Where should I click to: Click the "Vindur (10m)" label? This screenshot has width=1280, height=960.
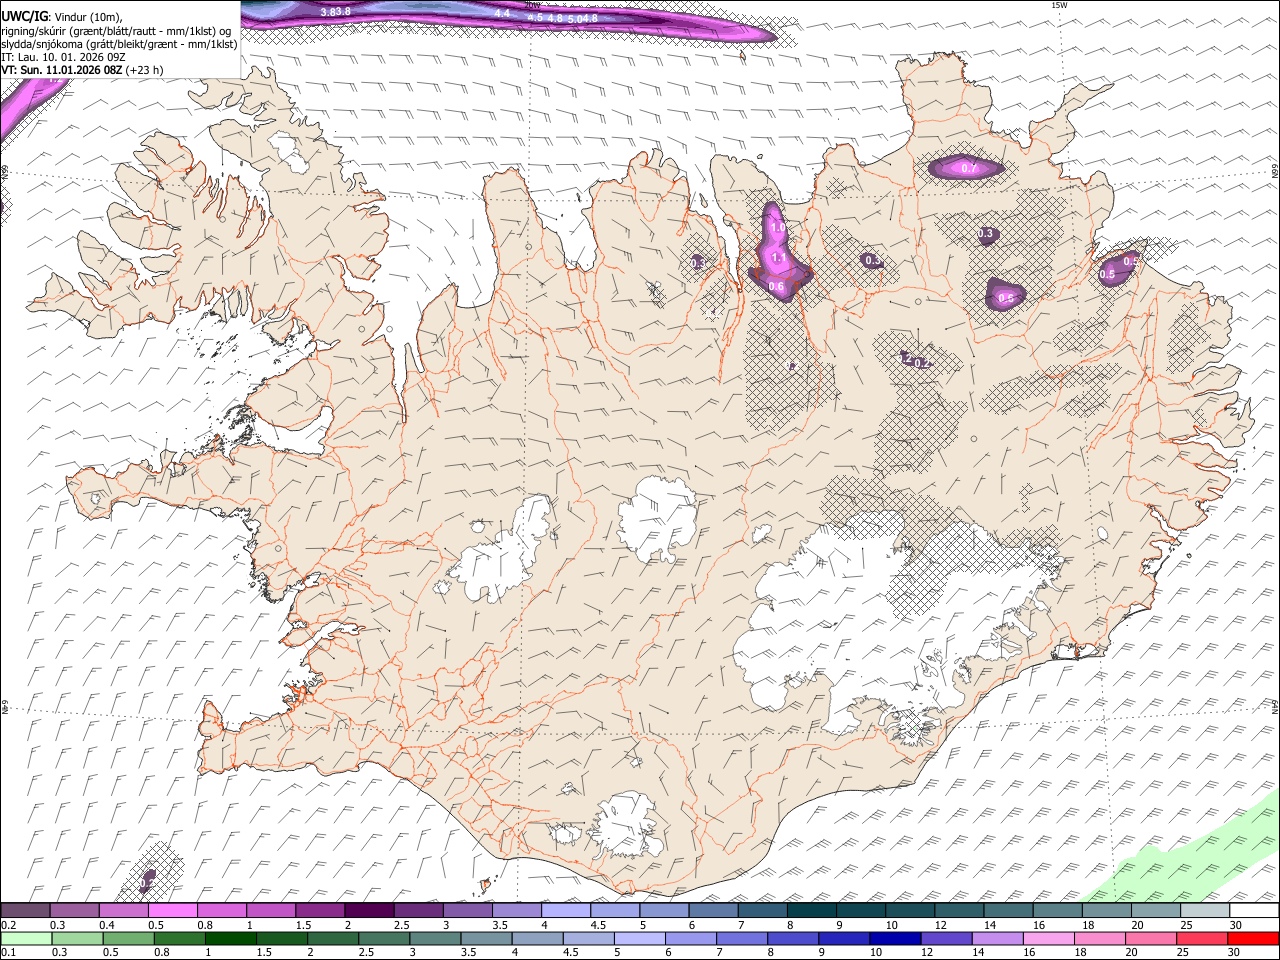coord(87,17)
